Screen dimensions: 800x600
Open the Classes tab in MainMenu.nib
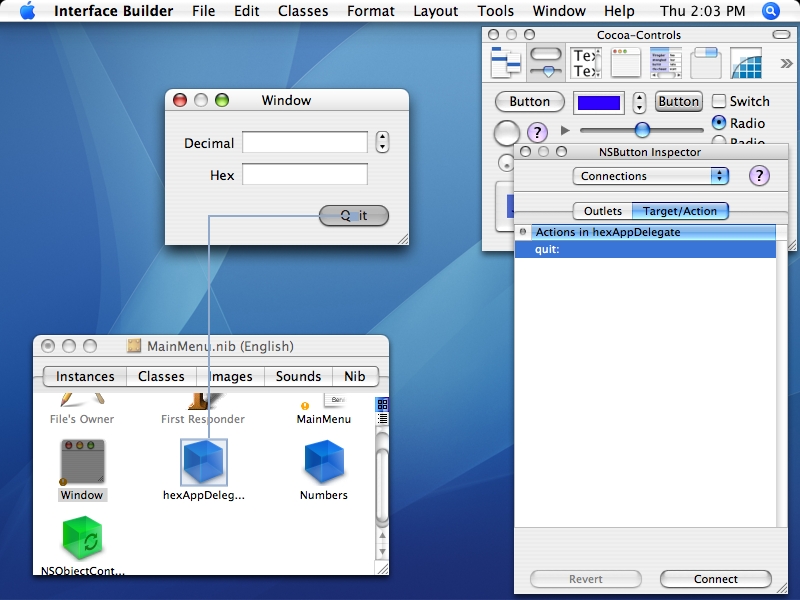click(x=161, y=377)
